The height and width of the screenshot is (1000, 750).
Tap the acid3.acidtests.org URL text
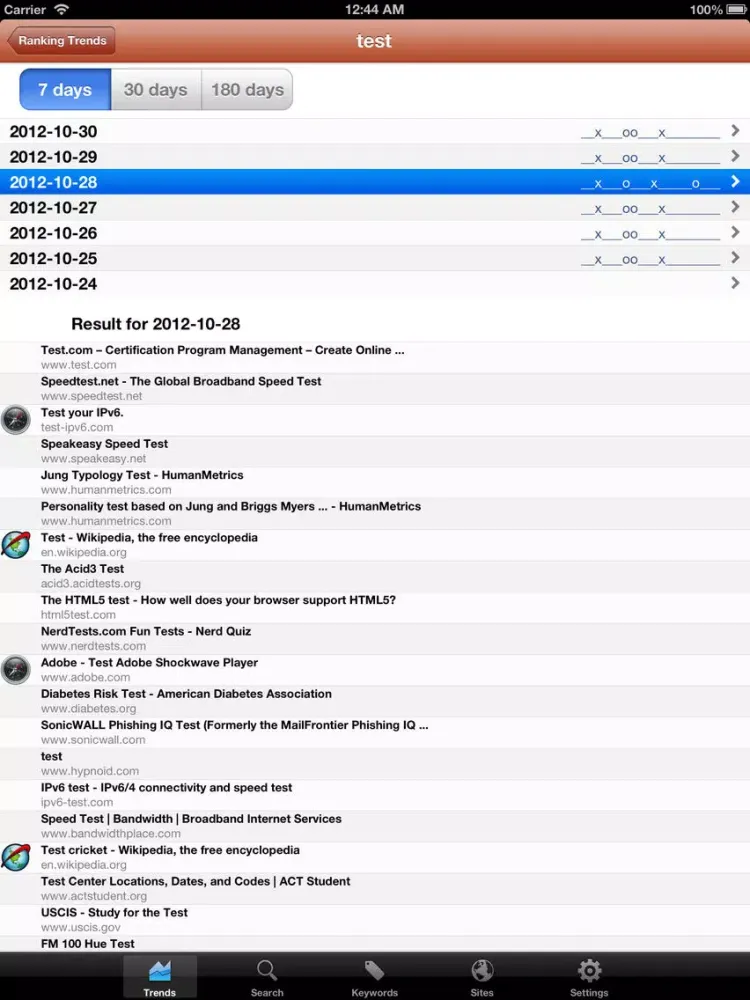[x=91, y=584]
